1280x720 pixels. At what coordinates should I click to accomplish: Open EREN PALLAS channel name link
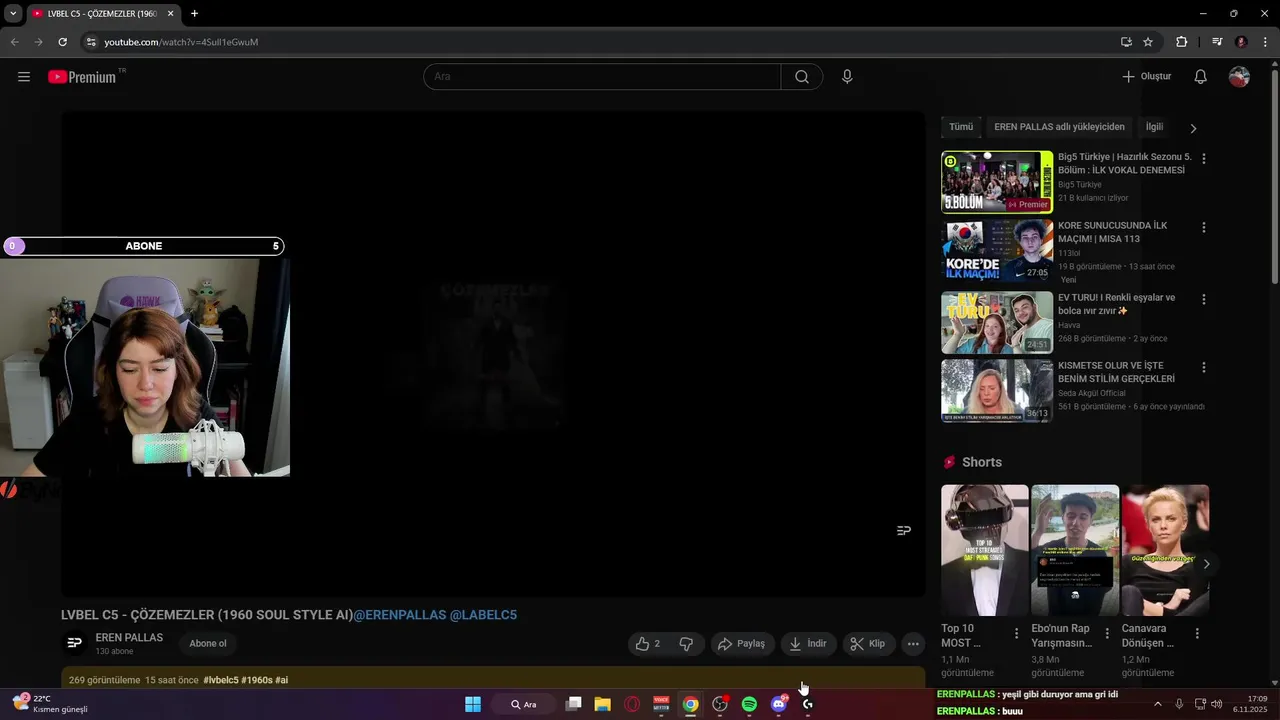coord(129,638)
